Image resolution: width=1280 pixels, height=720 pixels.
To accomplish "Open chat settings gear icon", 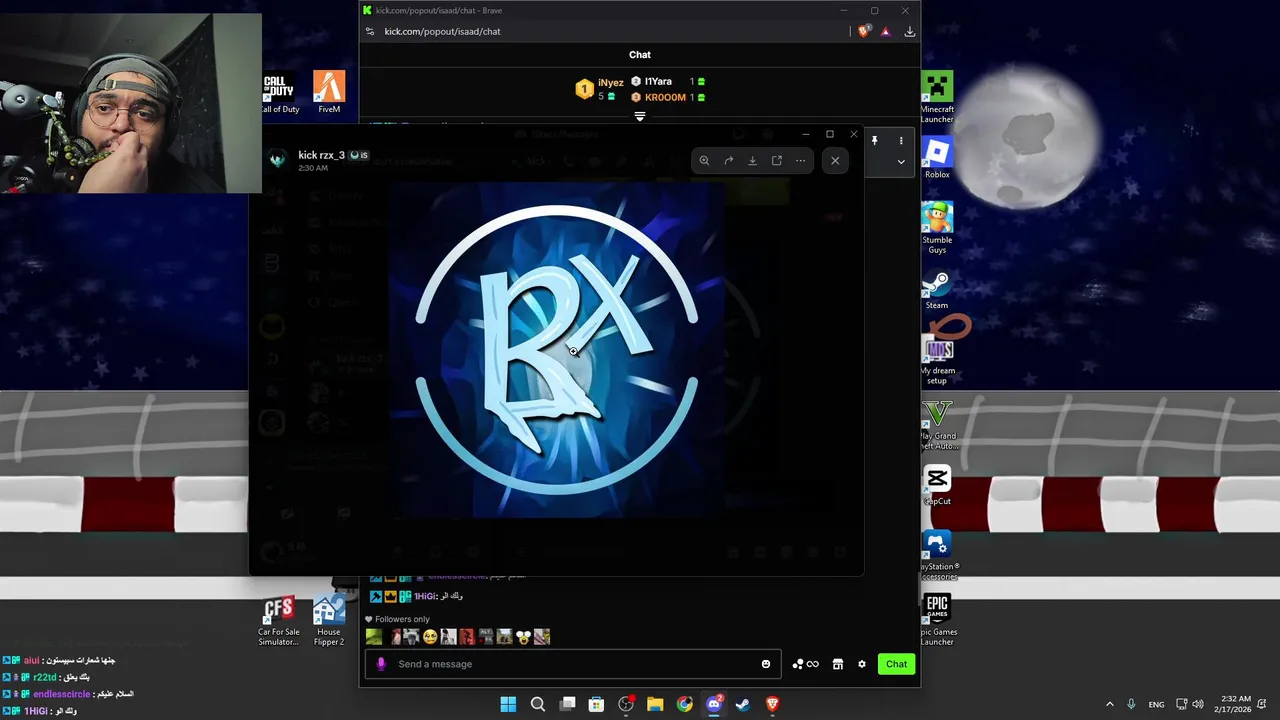I will tap(862, 664).
